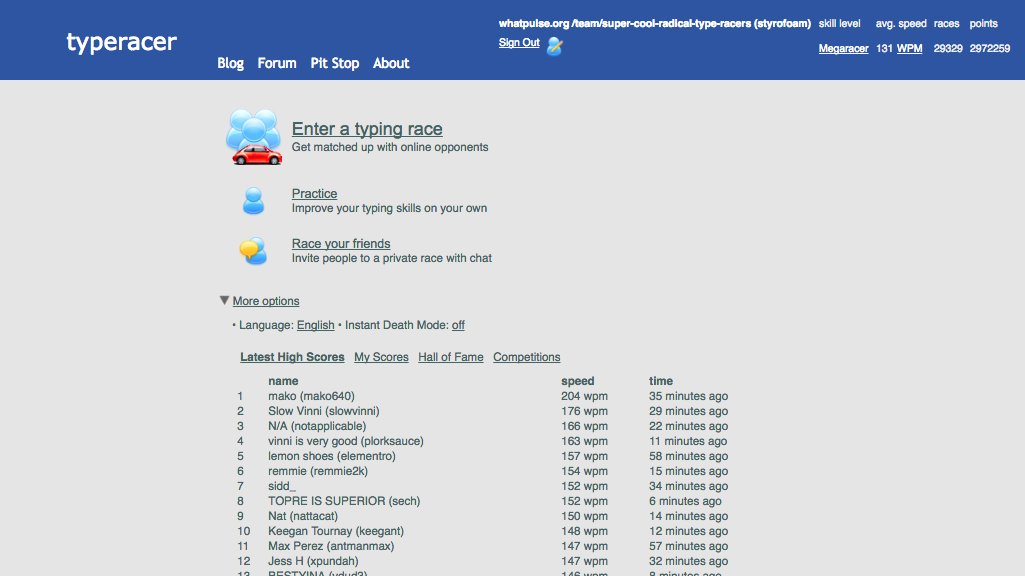Select the Practice person icon
Screen dimensions: 1025x576
253,200
